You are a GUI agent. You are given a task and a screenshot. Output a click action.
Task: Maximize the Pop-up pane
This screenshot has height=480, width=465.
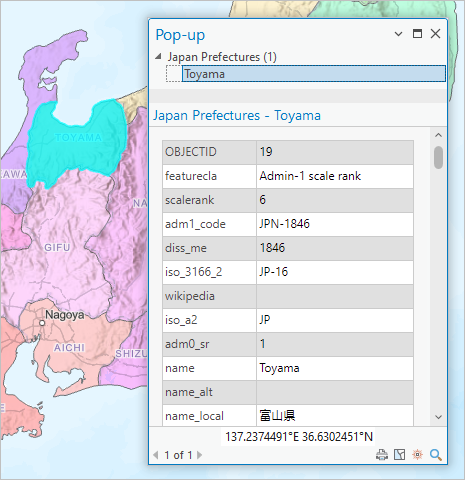point(417,34)
